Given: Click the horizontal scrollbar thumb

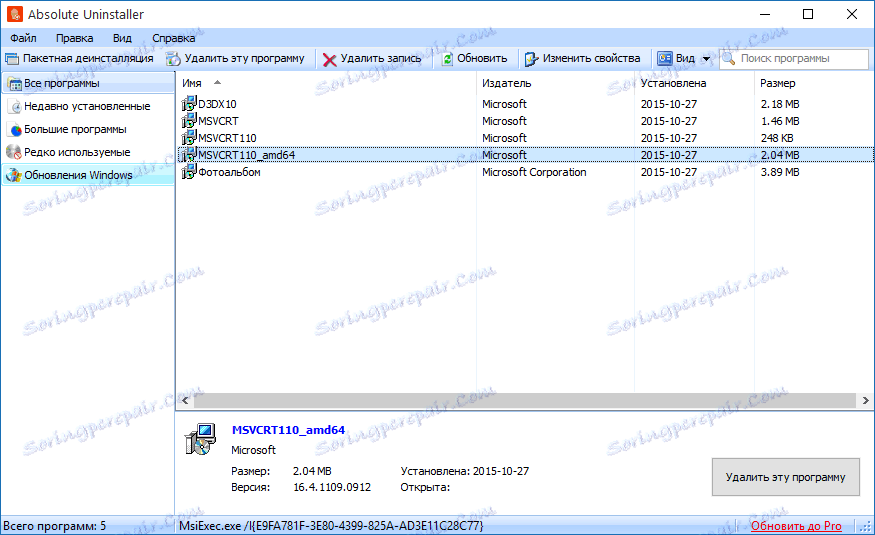Looking at the screenshot, I should click(525, 400).
